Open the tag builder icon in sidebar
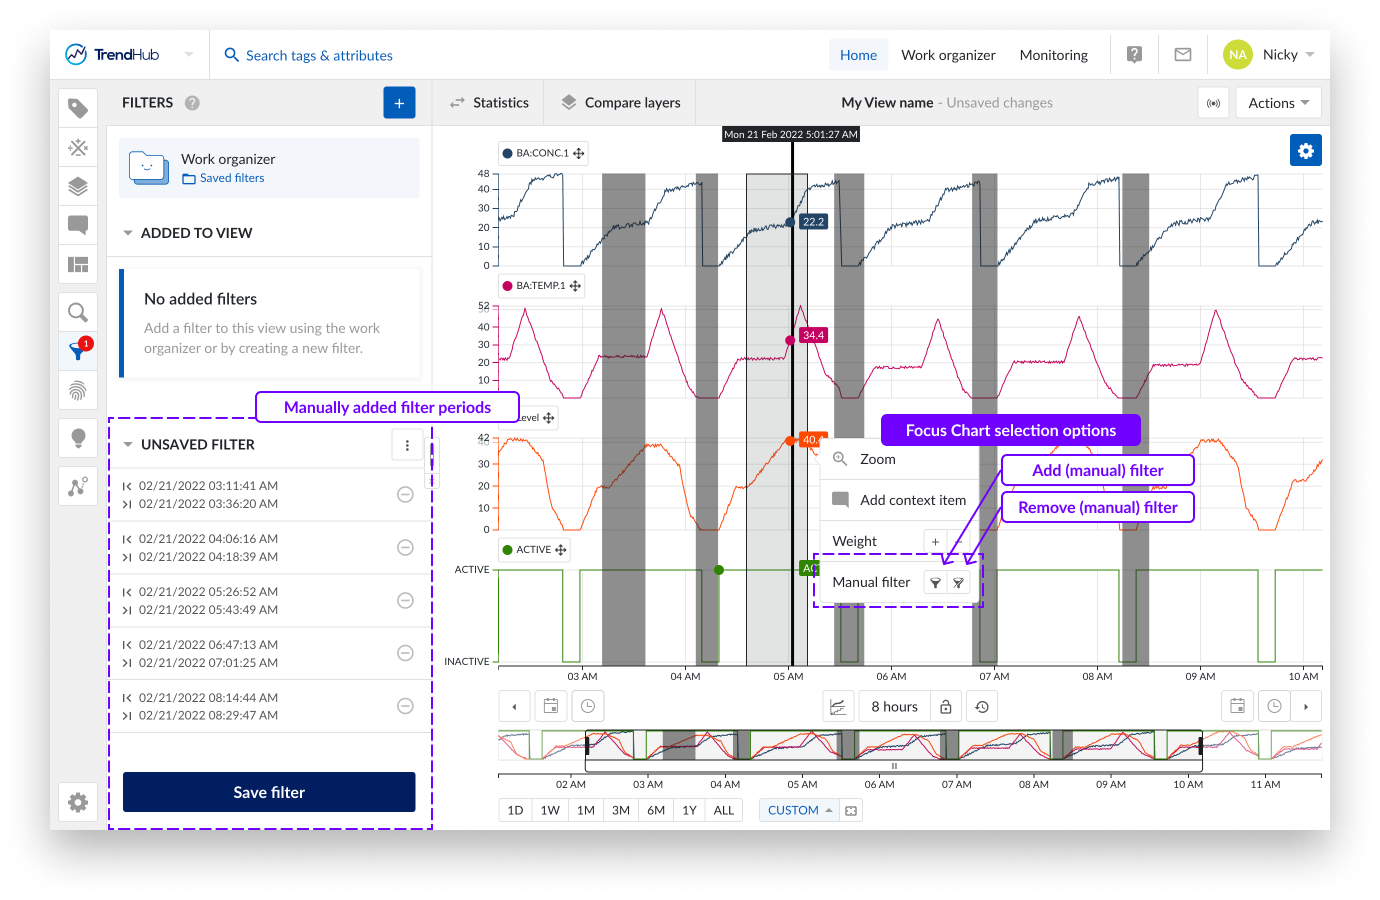The width and height of the screenshot is (1380, 900). pos(78,148)
